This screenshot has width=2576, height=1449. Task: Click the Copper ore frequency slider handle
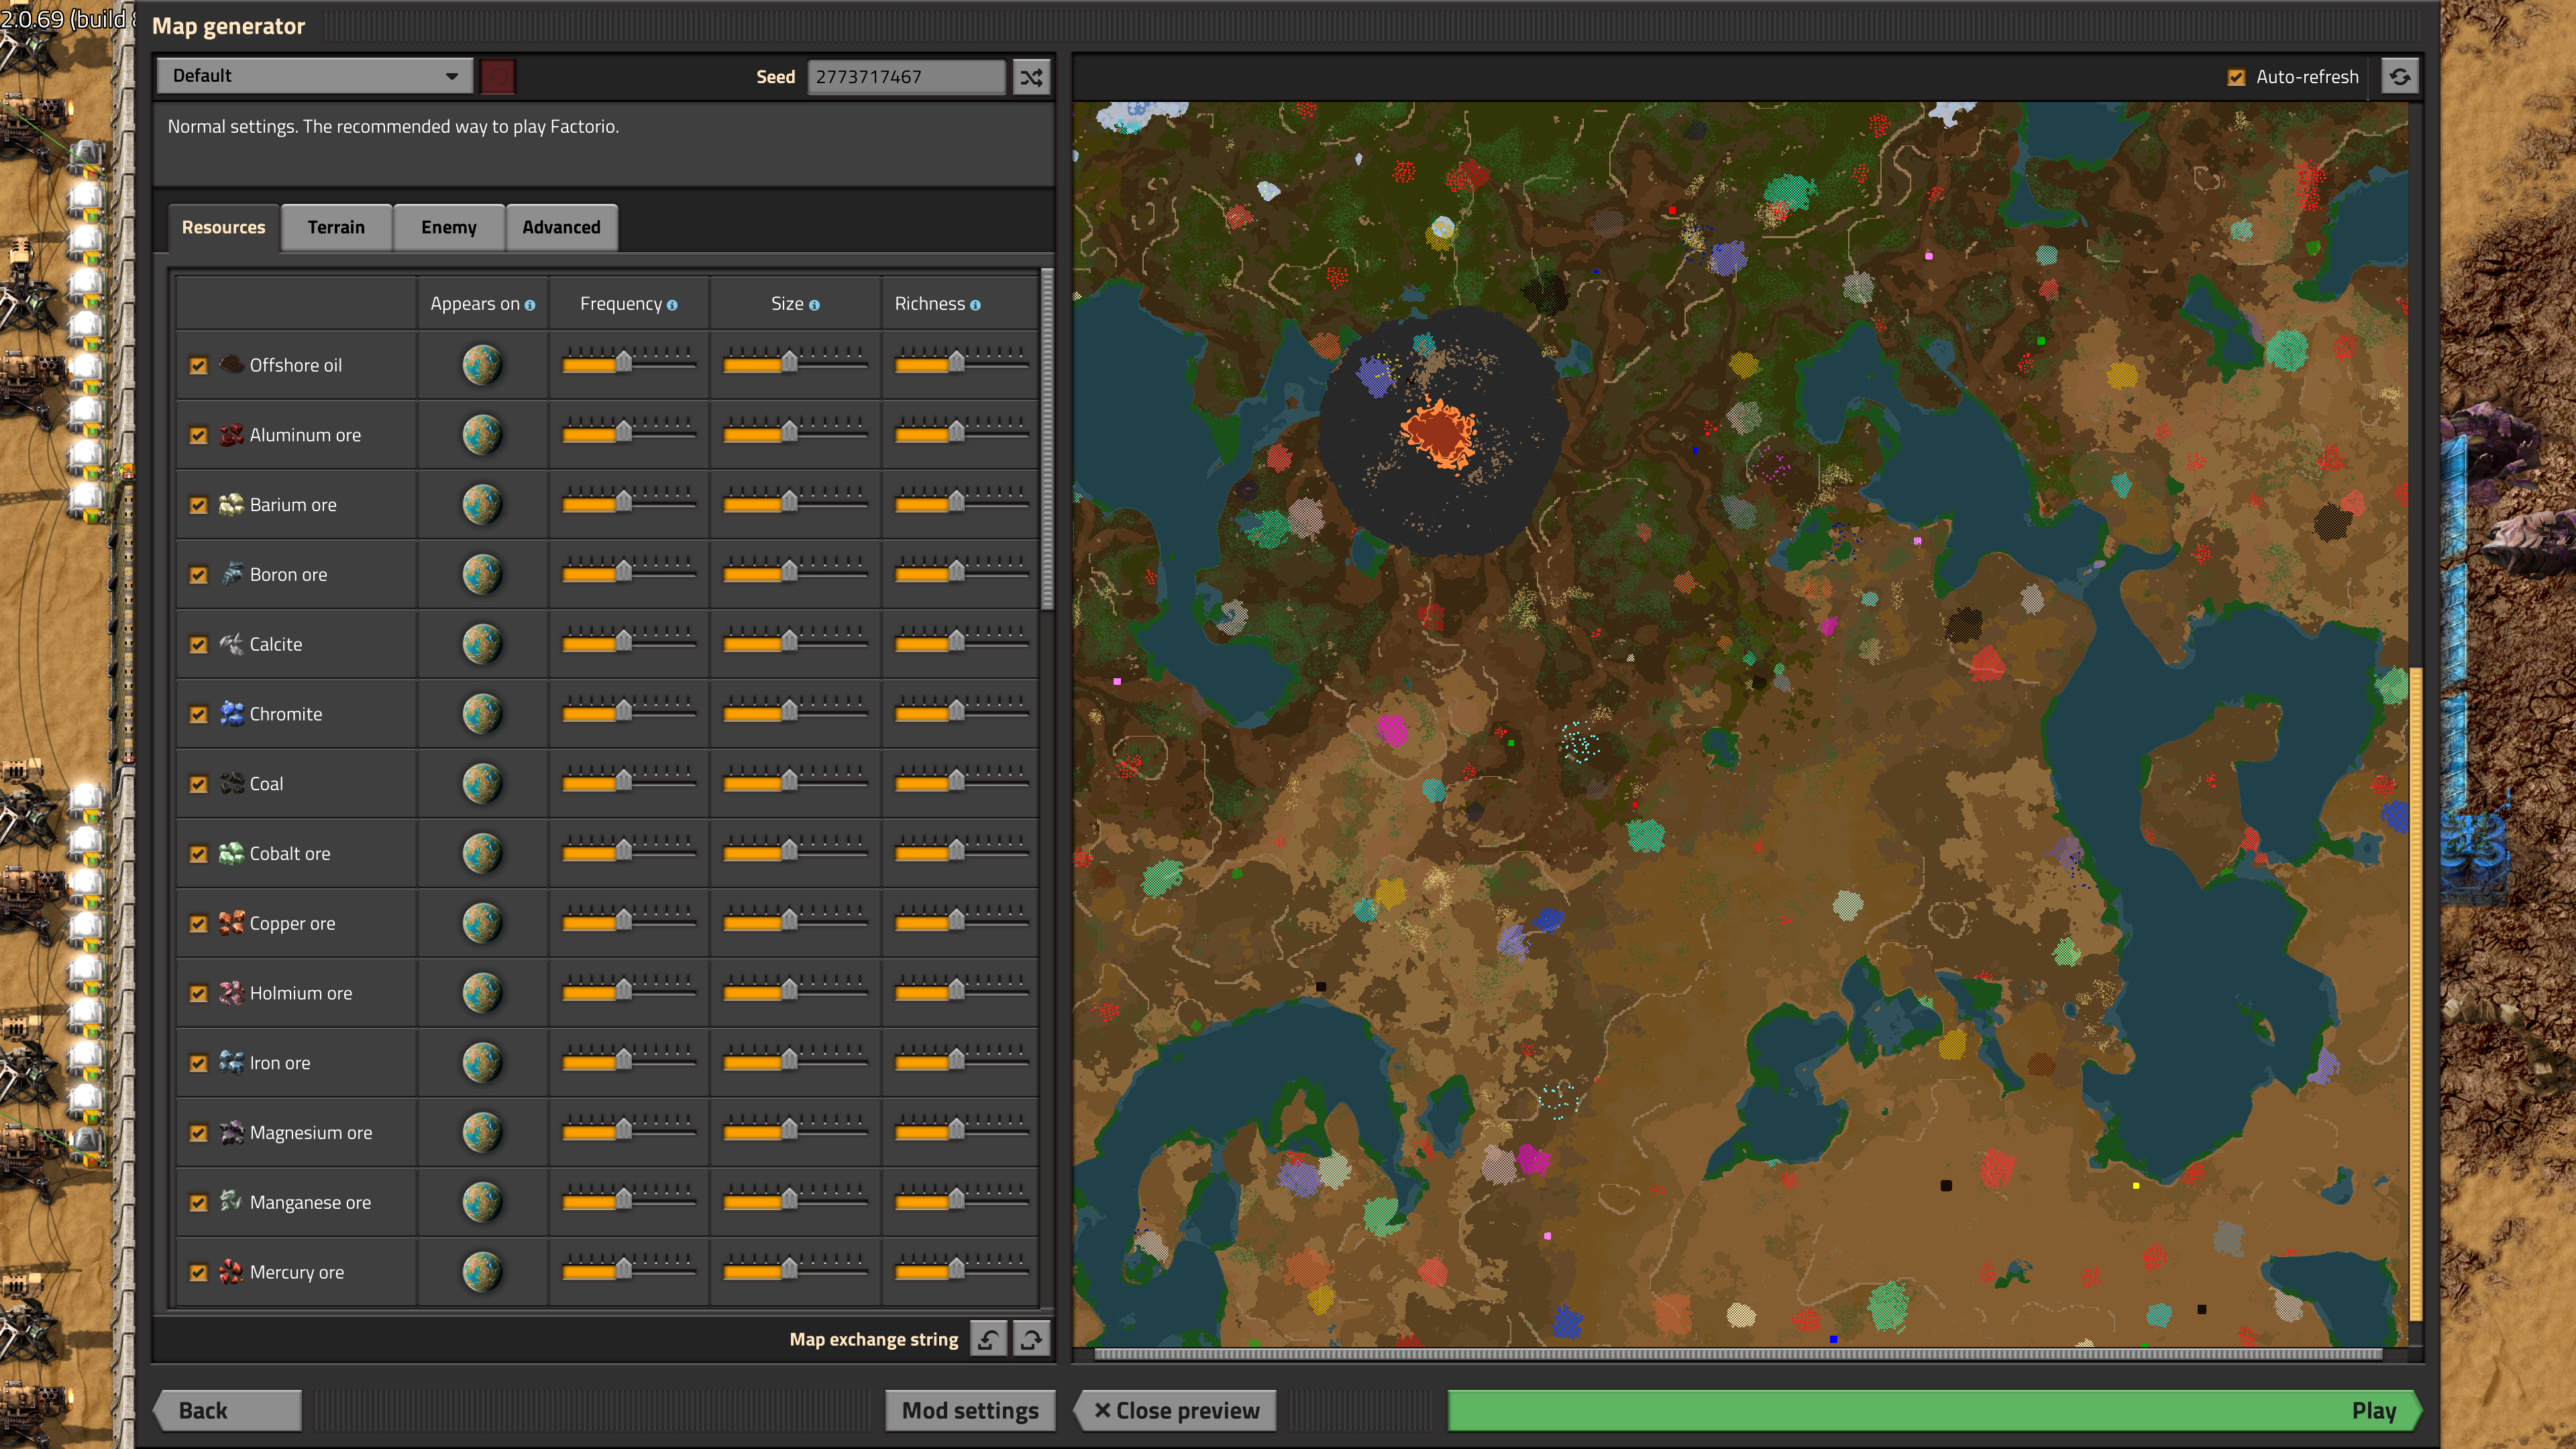click(624, 922)
